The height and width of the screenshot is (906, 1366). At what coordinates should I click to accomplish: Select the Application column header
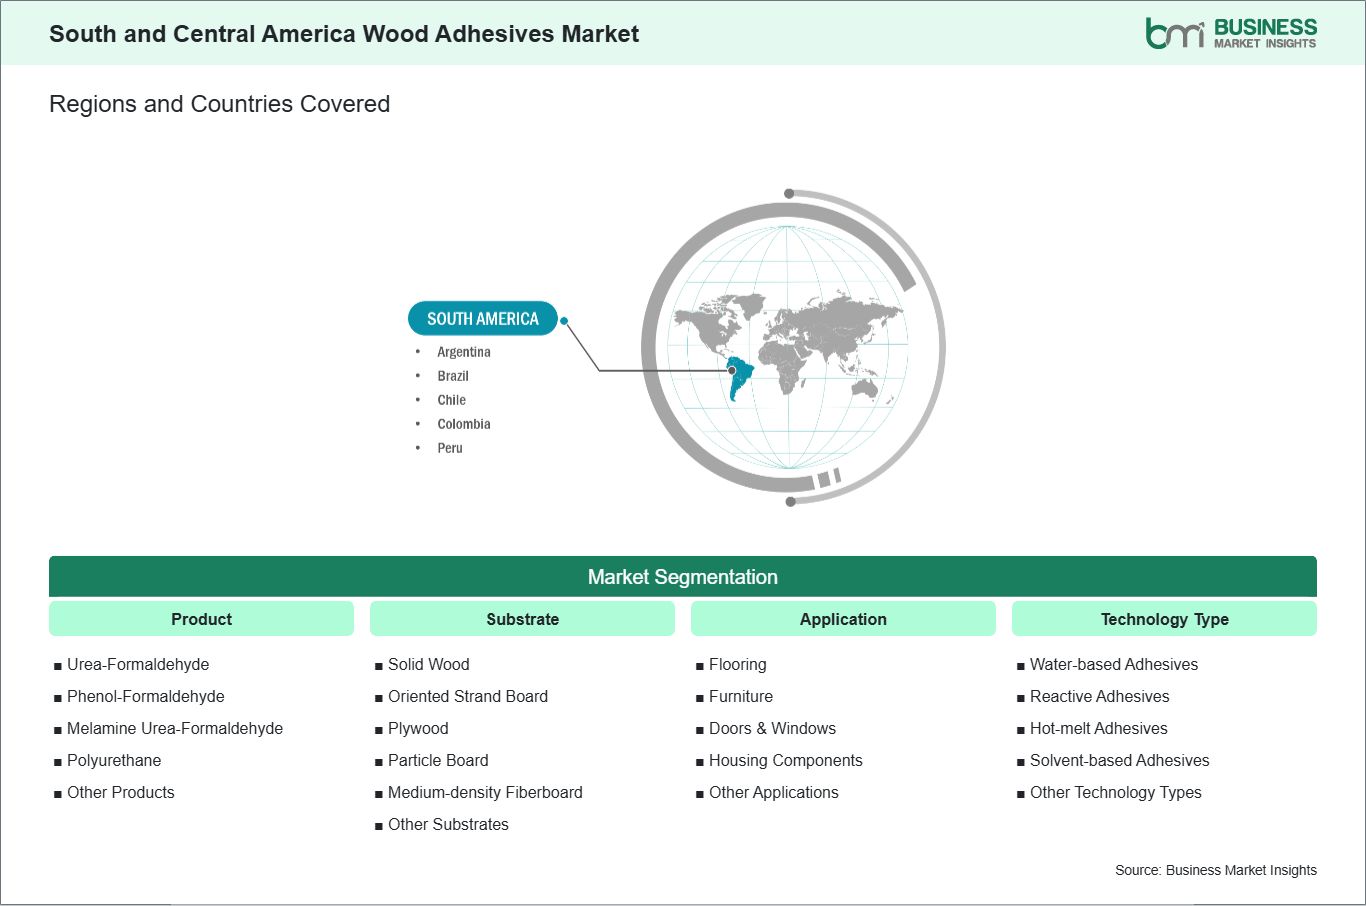(843, 619)
